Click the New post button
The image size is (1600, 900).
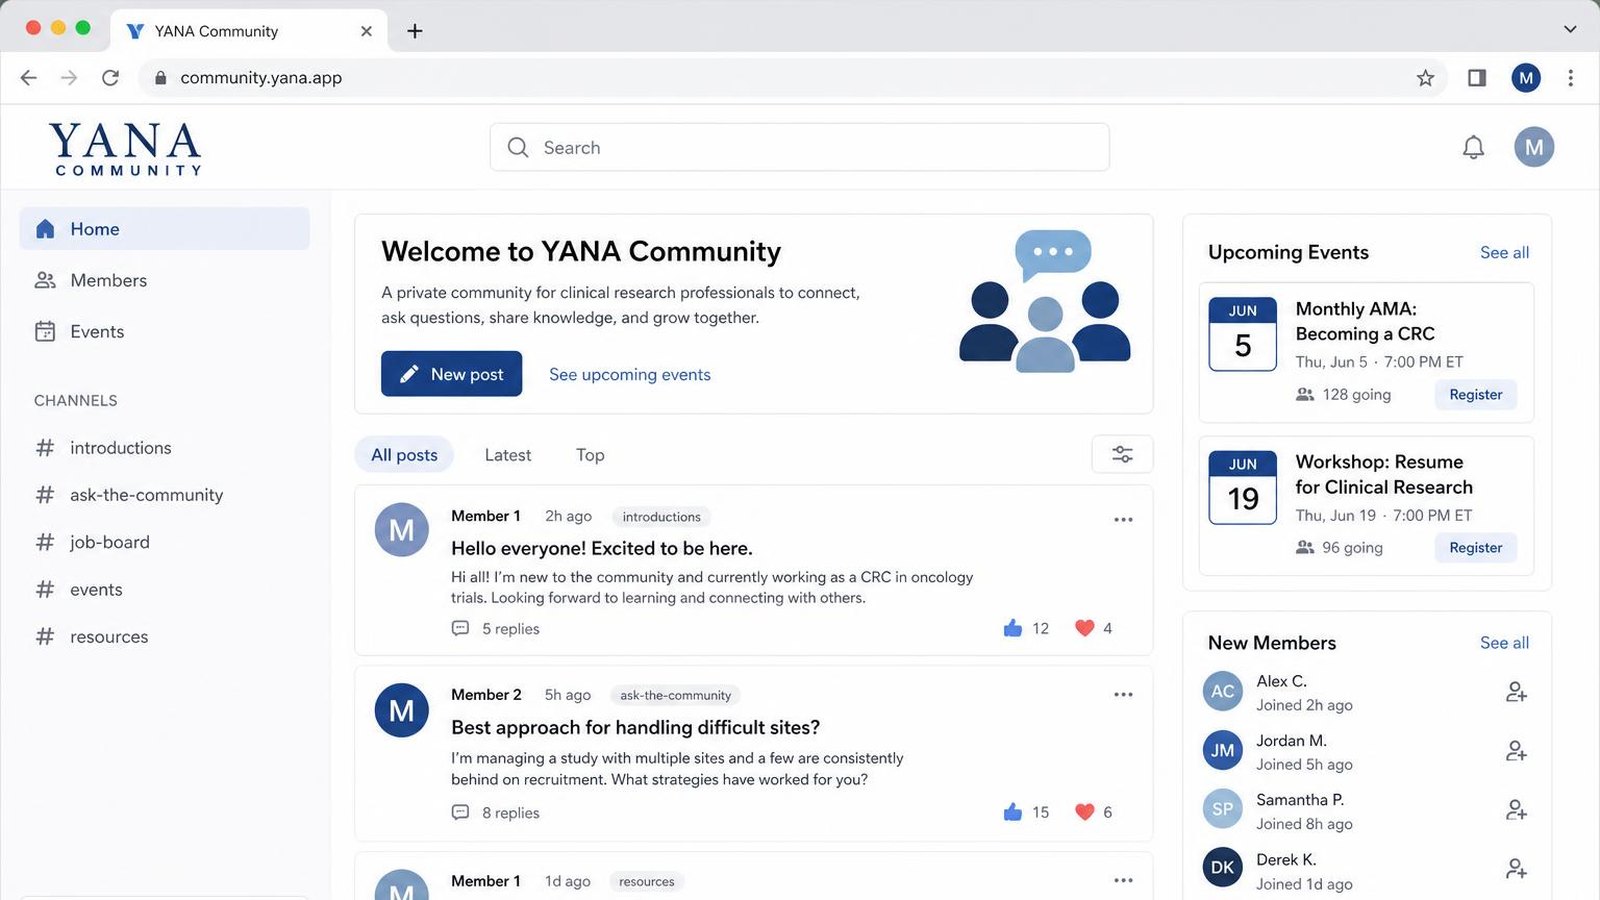point(451,374)
